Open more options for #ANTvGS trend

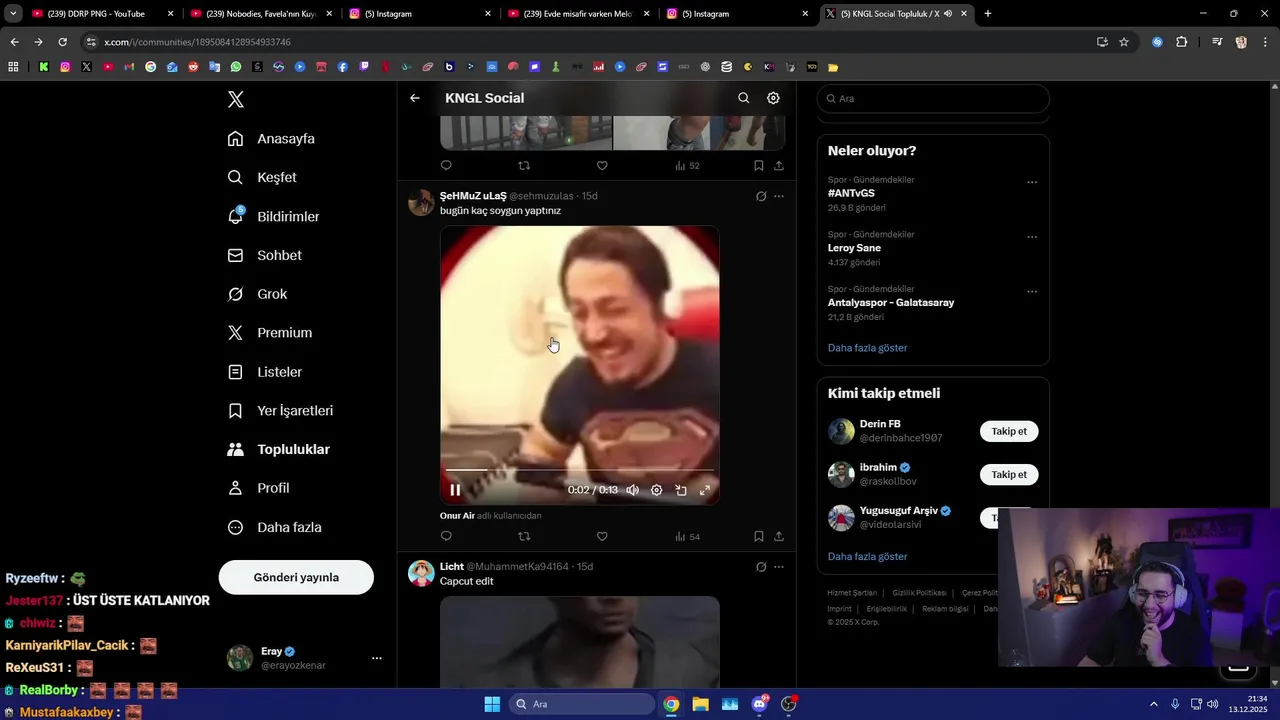coord(1032,183)
